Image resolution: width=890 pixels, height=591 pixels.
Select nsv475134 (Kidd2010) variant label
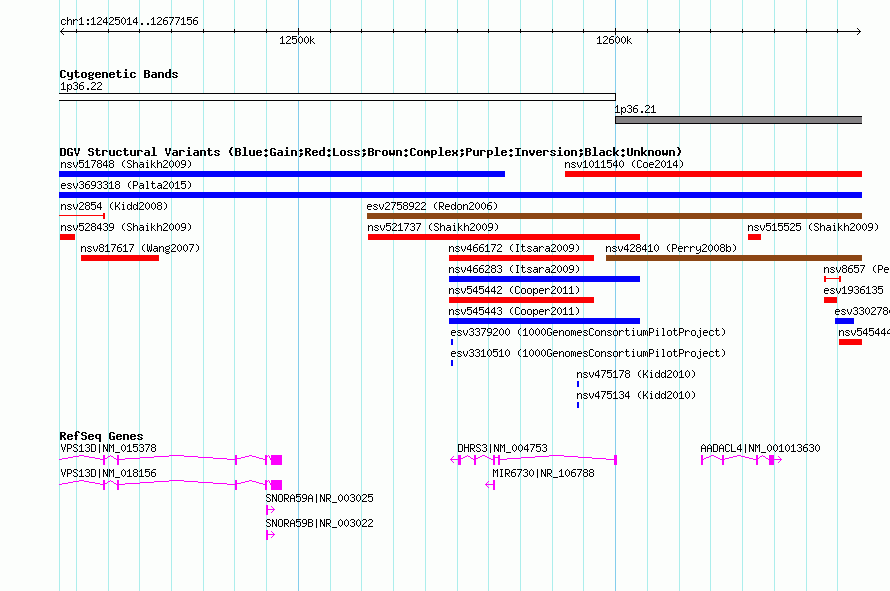point(636,395)
